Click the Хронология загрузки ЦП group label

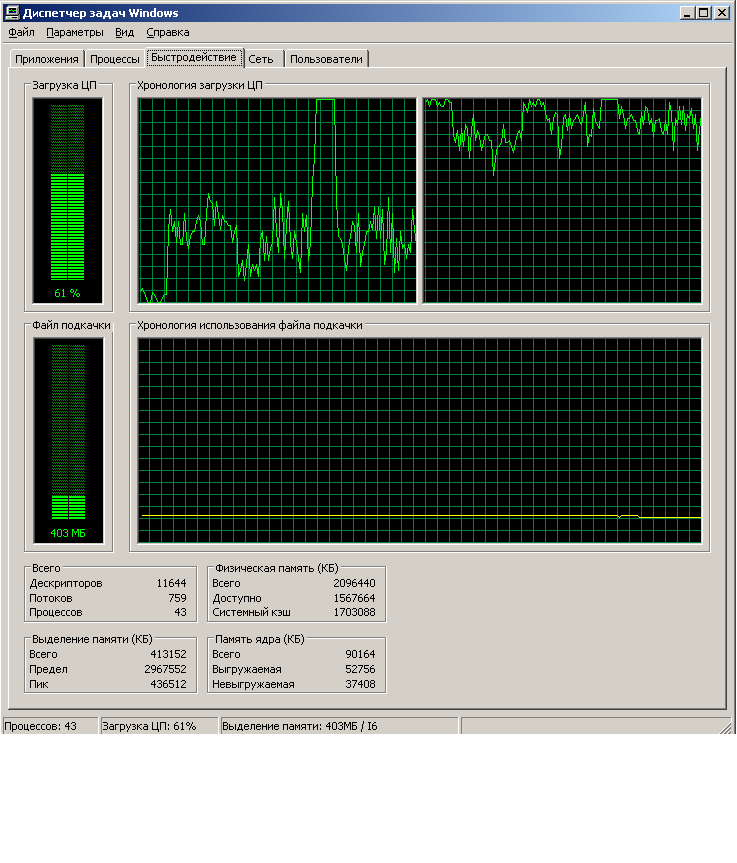click(x=200, y=85)
